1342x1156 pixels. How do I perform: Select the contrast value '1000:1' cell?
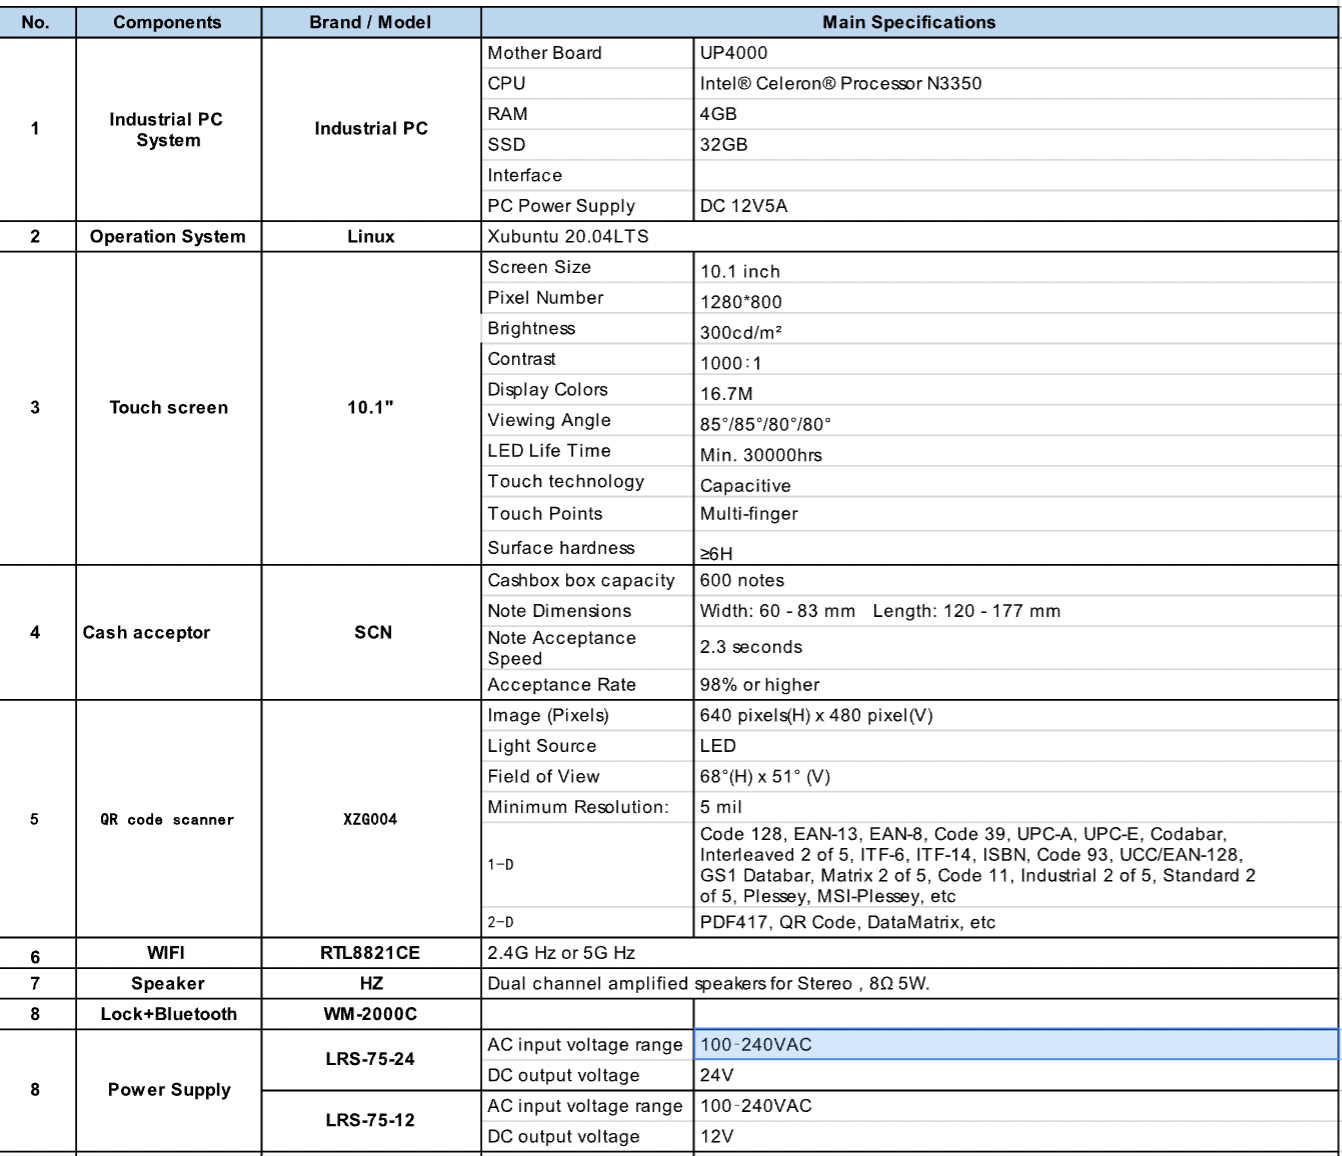1016,360
